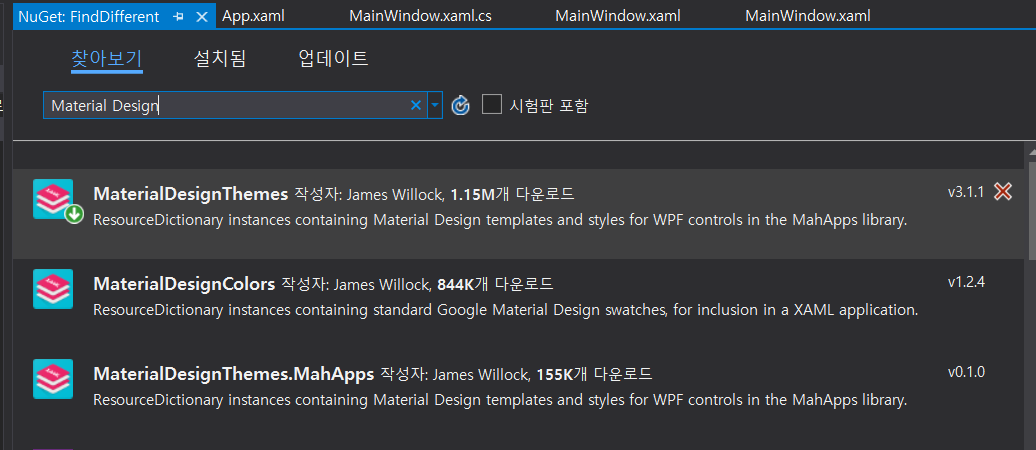Switch to the 설치됨 tab
Image resolution: width=1036 pixels, height=450 pixels.
tap(219, 58)
